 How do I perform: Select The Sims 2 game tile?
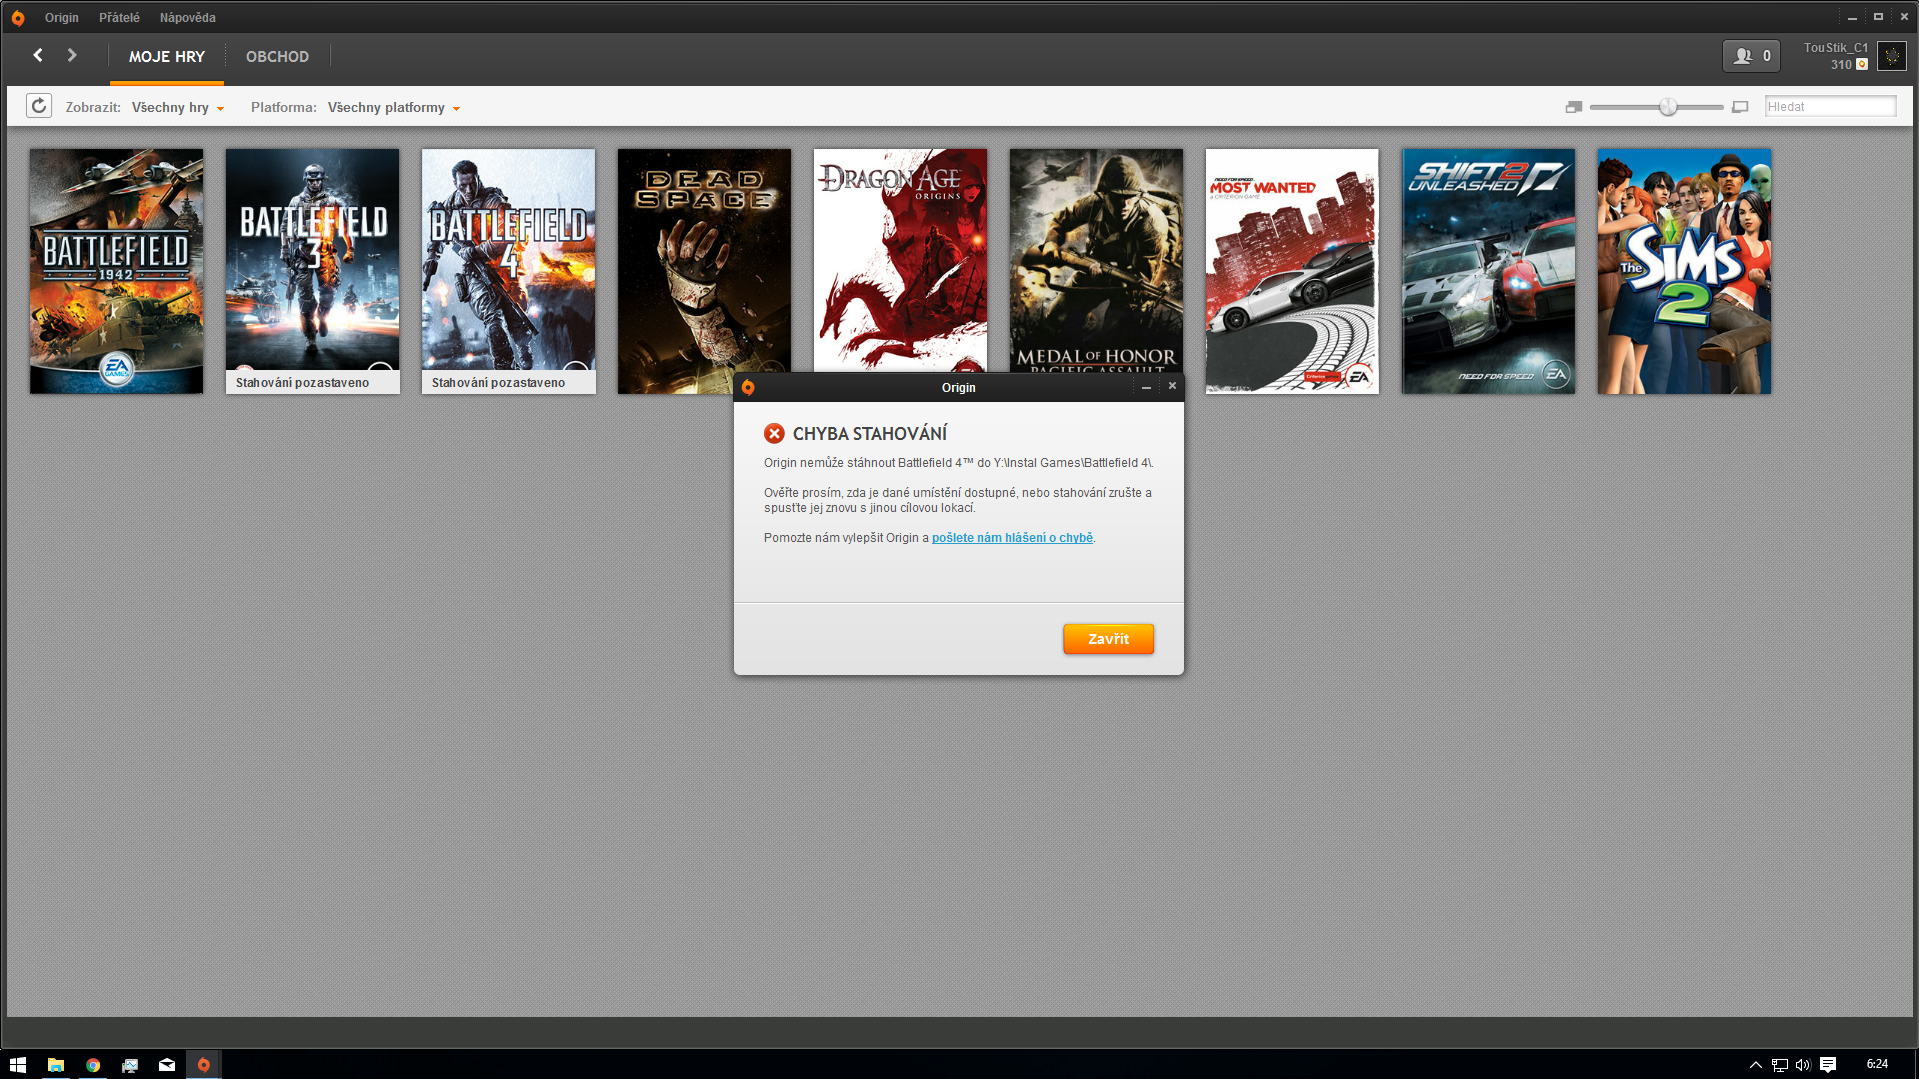(1684, 271)
